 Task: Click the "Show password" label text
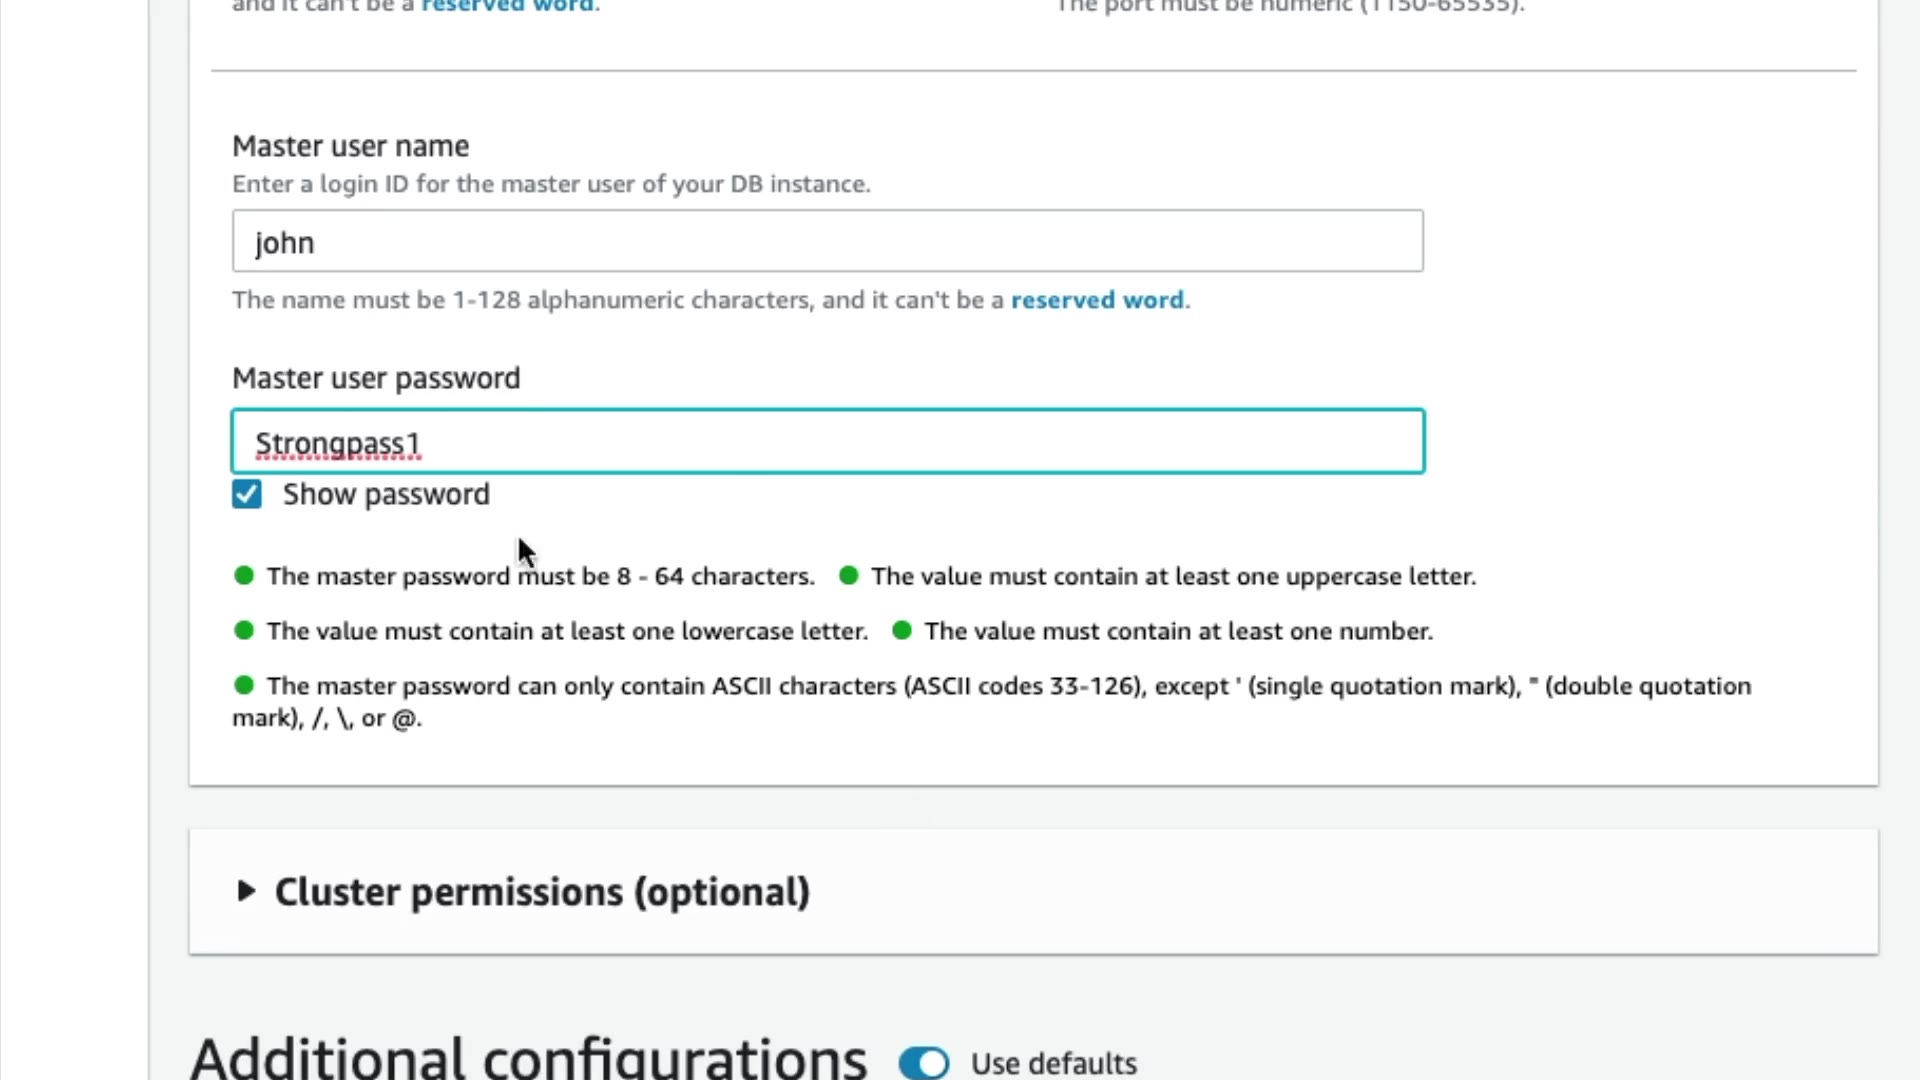pos(386,494)
